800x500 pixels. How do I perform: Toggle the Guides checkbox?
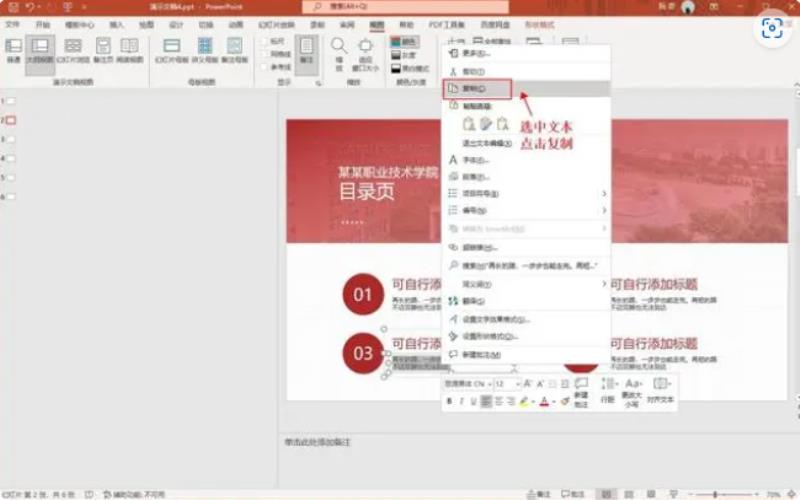265,67
